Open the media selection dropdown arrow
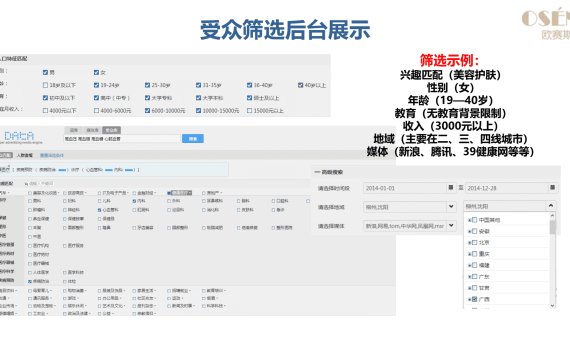570x360 pixels. 451,225
